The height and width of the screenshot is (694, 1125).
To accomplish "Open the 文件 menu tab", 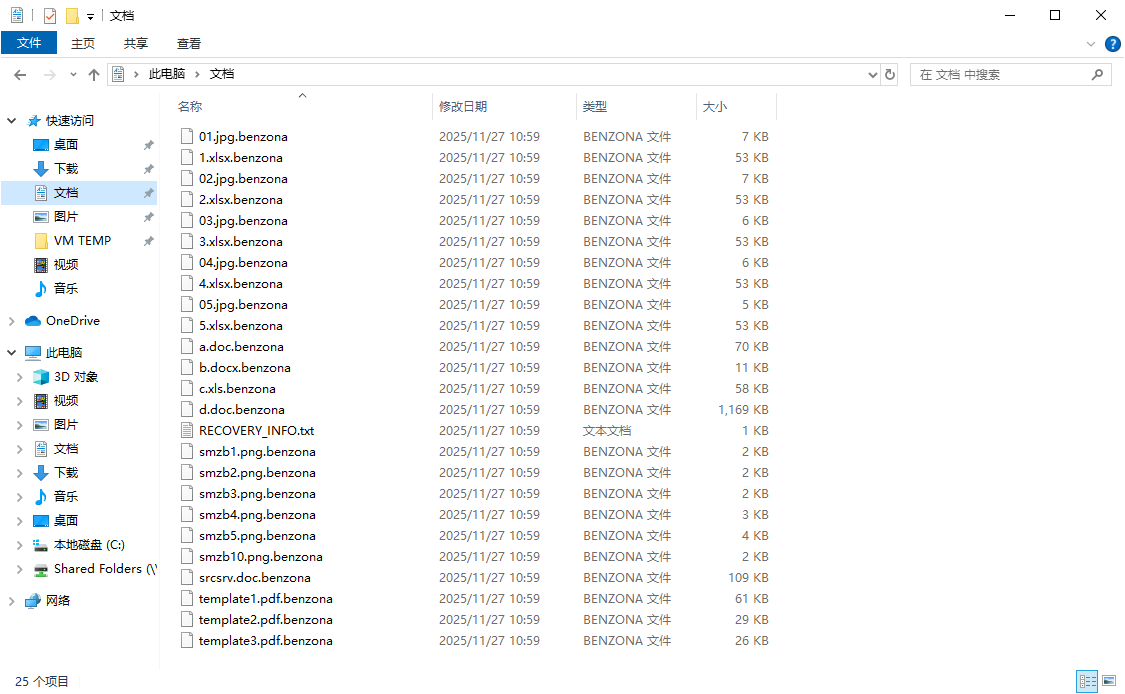I will pos(29,43).
